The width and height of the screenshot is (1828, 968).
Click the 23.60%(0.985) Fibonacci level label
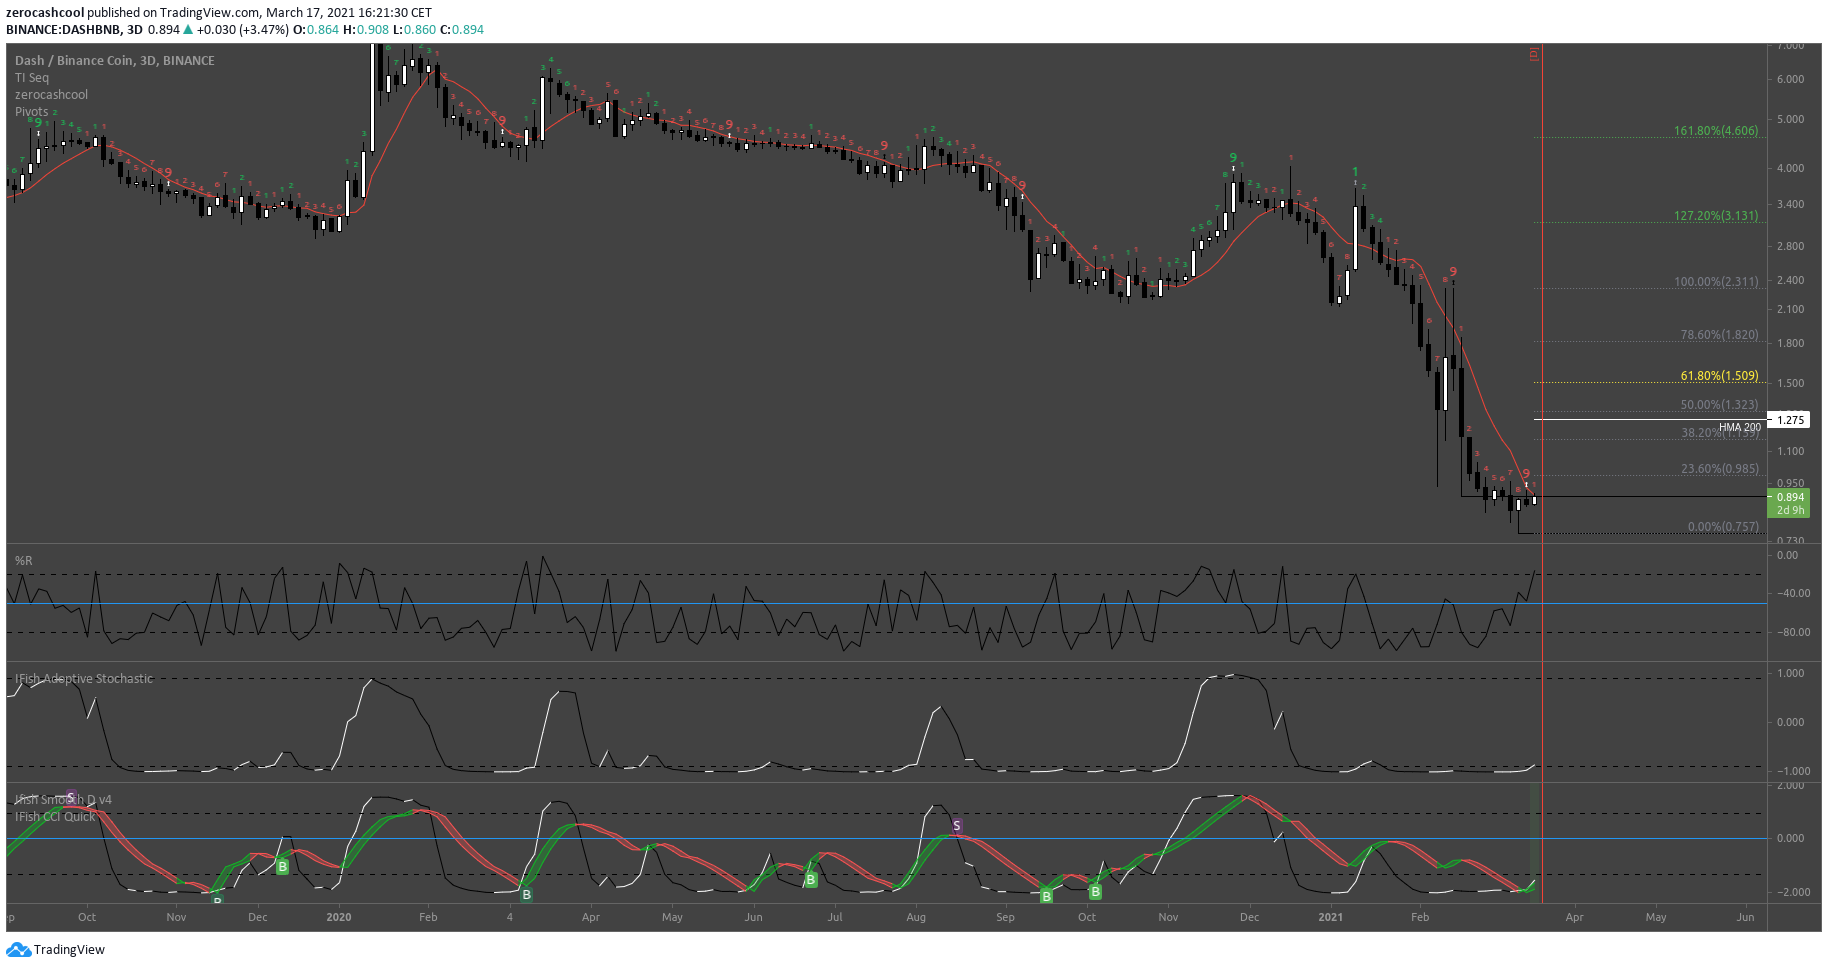pos(1719,469)
